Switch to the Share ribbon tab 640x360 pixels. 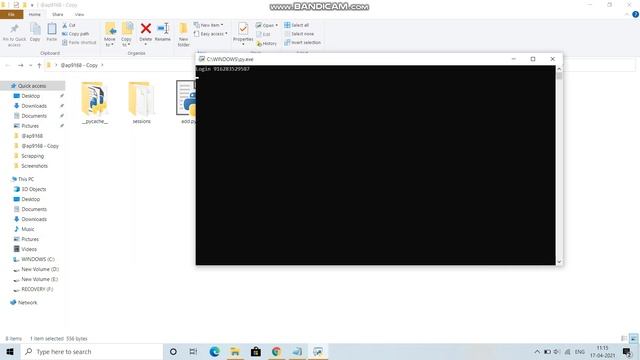click(58, 14)
